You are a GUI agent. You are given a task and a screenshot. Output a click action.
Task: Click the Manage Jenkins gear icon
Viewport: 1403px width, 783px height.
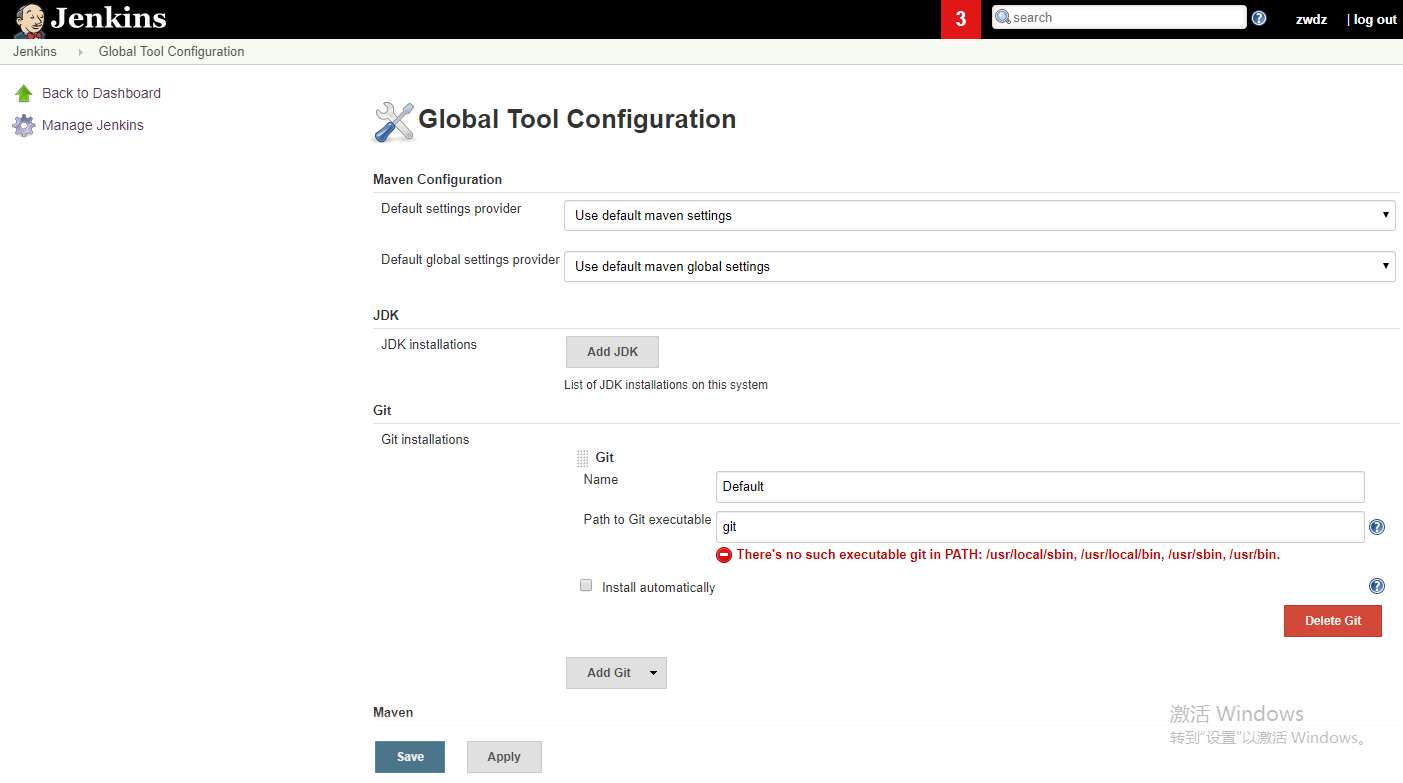pos(24,125)
